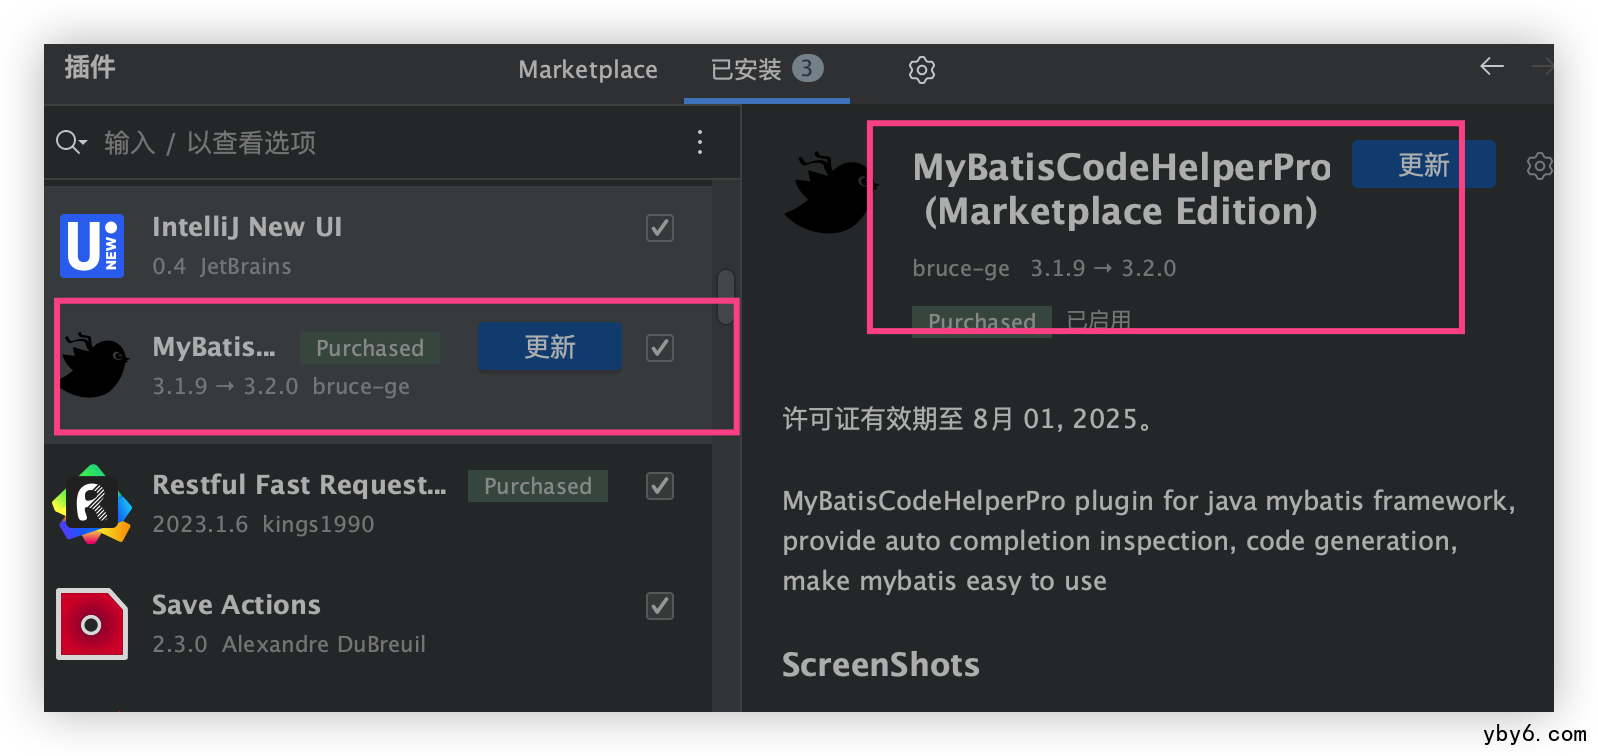
Task: Click the Save Actions plugin icon
Action: (x=92, y=624)
